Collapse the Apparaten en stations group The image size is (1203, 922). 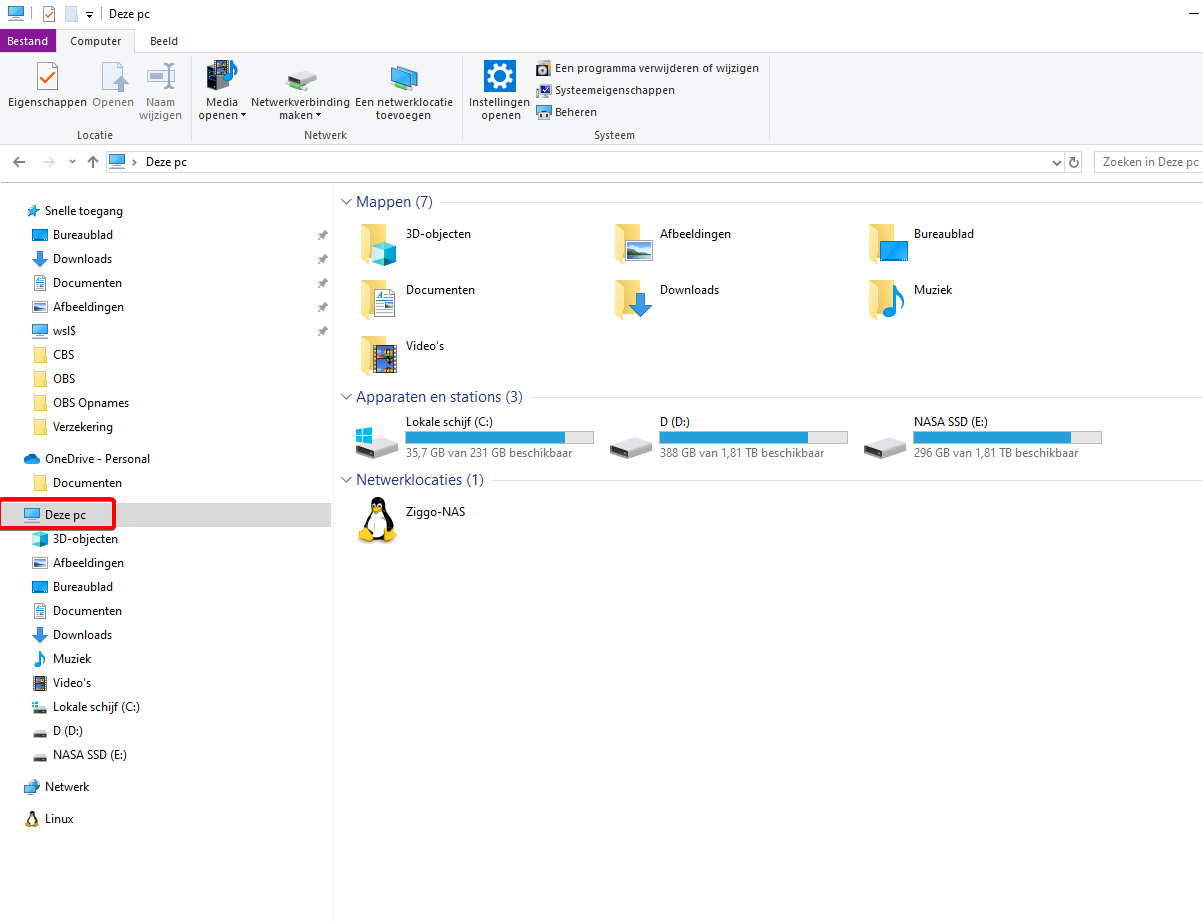(x=346, y=397)
